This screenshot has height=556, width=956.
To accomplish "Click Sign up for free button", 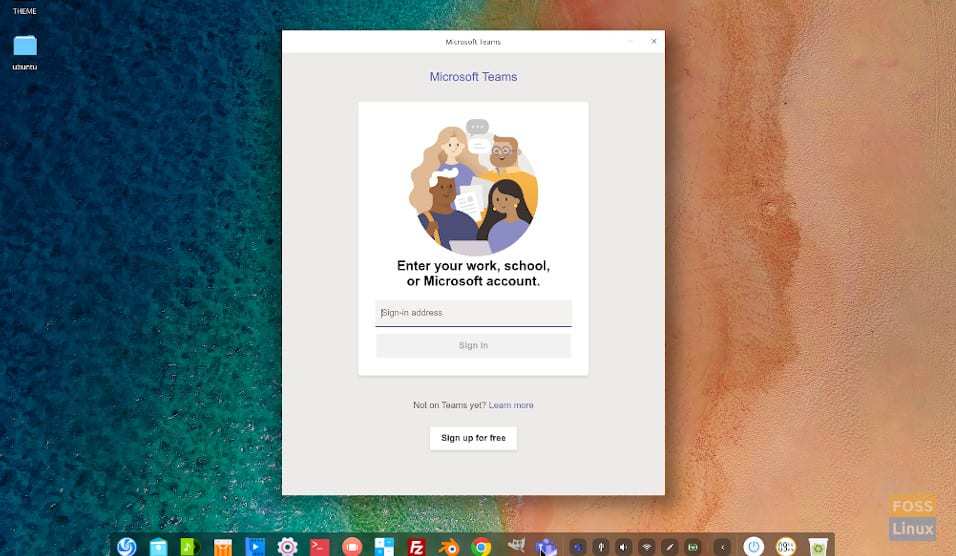I will coord(473,438).
